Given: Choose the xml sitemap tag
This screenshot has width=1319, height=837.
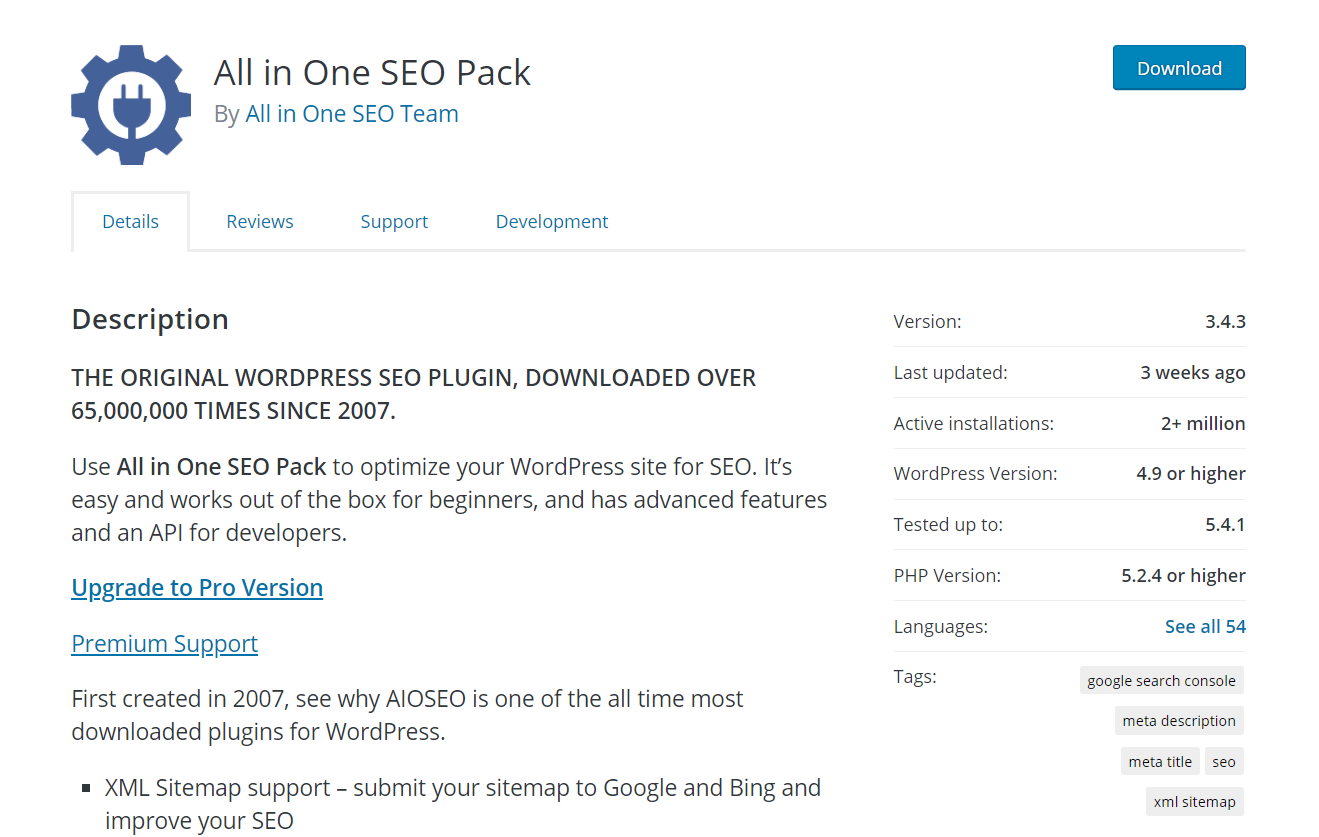Looking at the screenshot, I should point(1195,801).
